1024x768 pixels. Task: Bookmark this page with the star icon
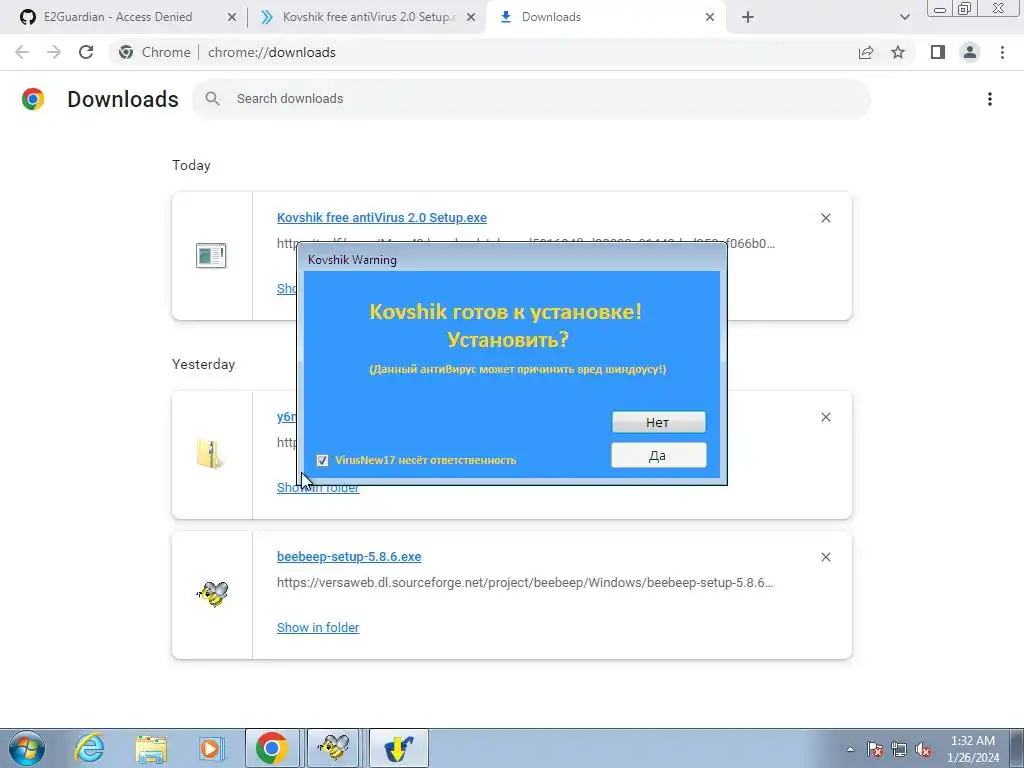898,52
